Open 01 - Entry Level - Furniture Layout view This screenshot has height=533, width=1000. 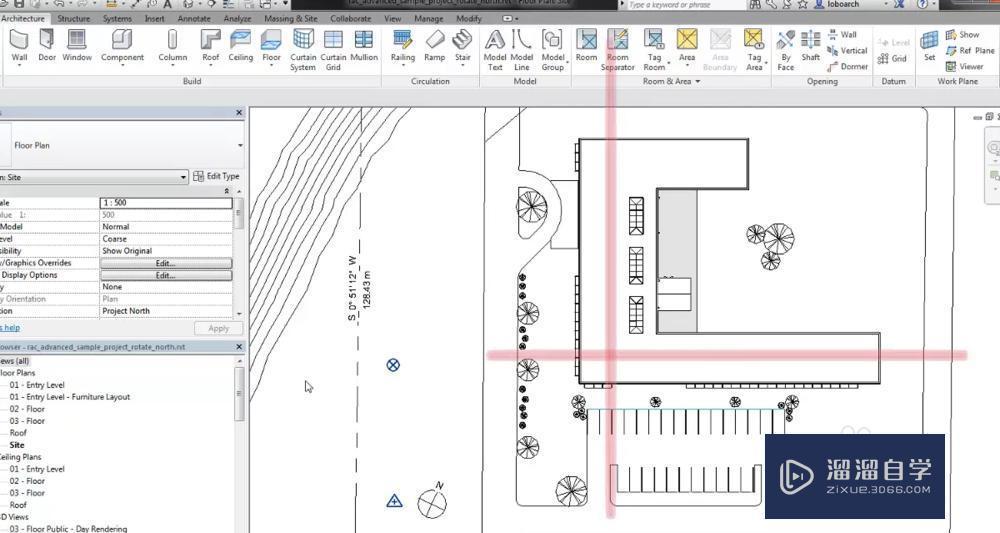point(70,397)
